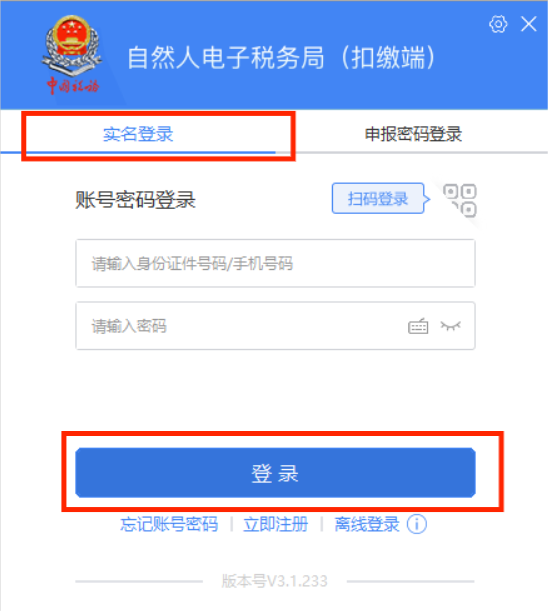
Task: Click the 扫码登录 bubble button
Action: [378, 199]
